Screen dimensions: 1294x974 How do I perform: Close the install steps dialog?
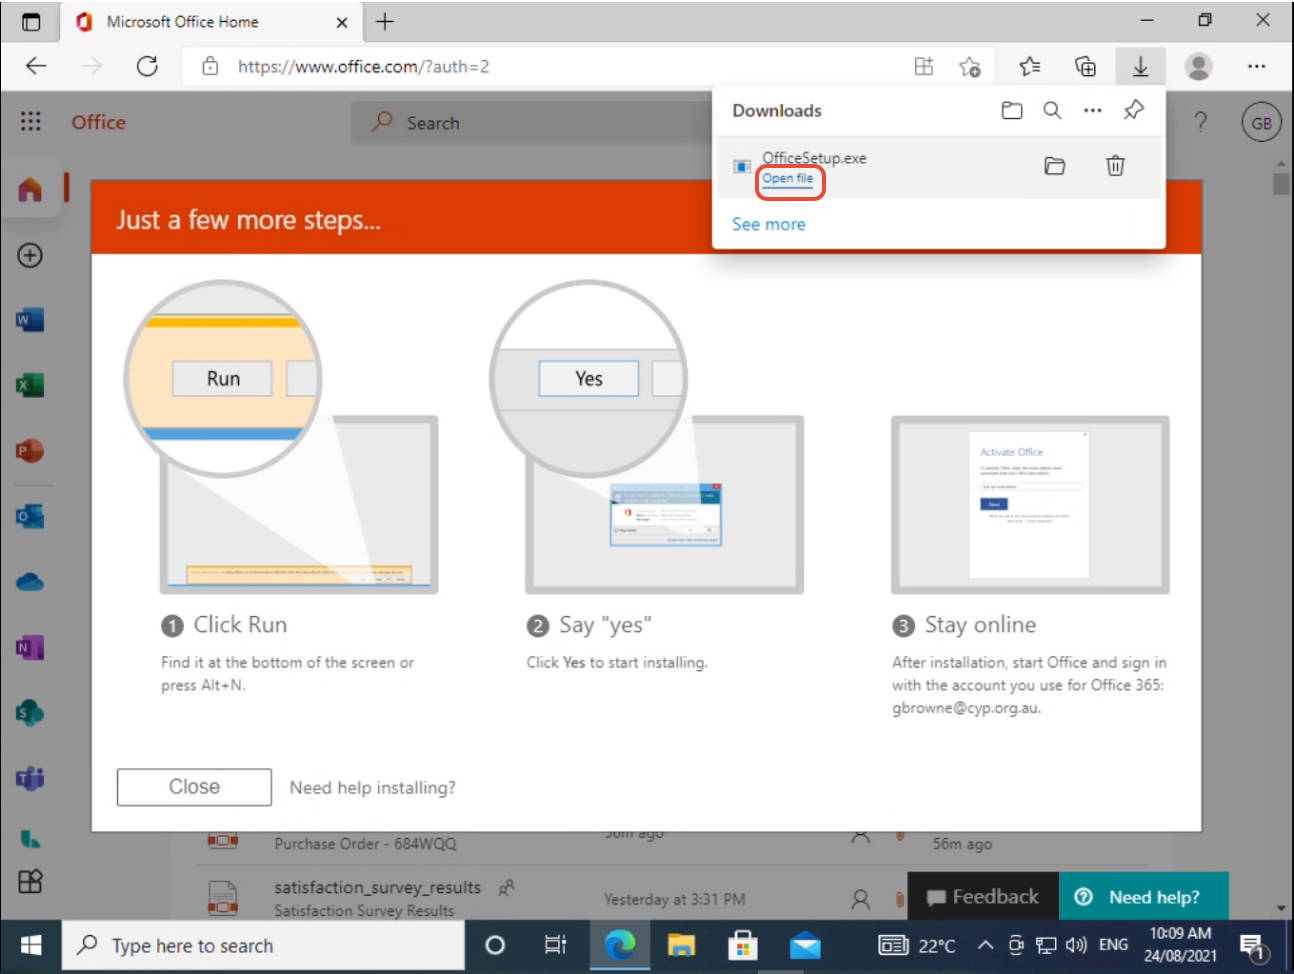194,787
